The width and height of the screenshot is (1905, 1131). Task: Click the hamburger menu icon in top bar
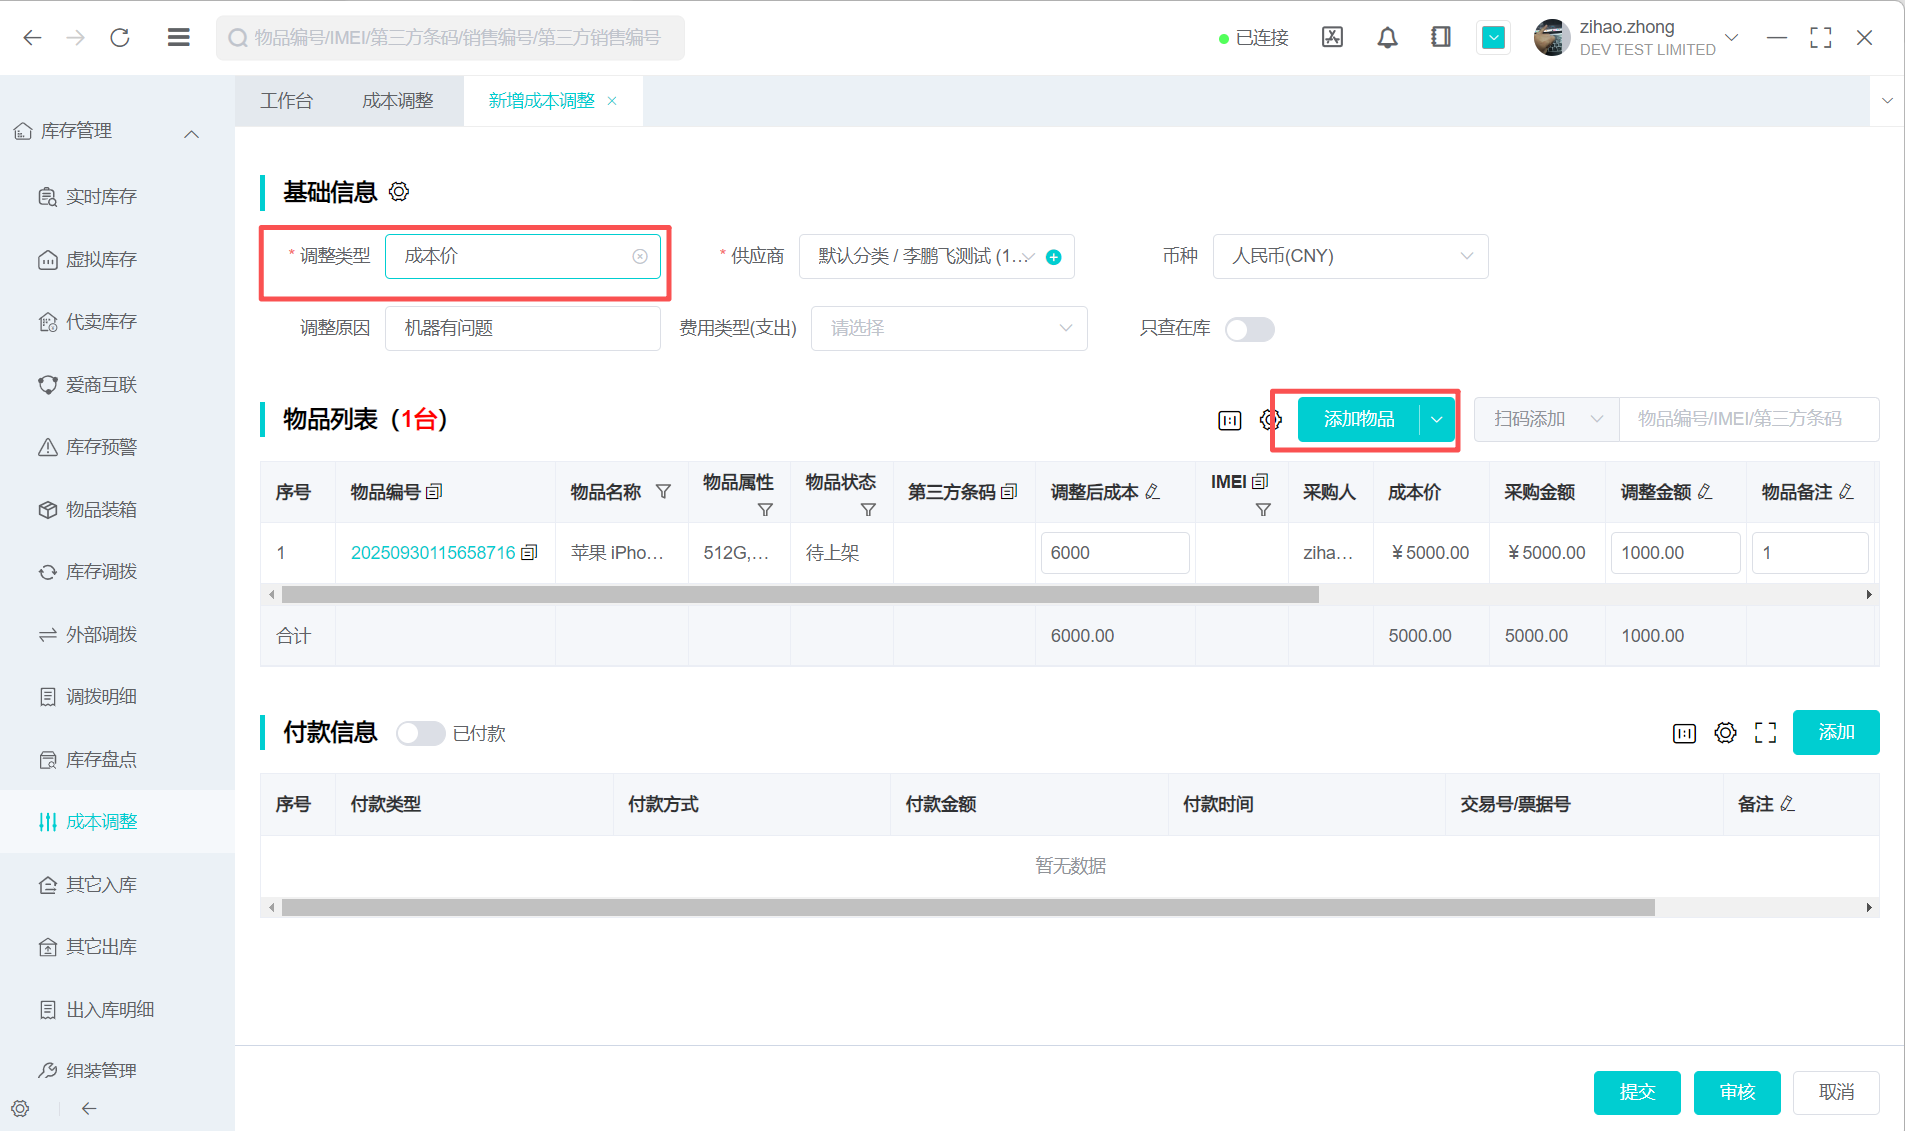coord(179,38)
